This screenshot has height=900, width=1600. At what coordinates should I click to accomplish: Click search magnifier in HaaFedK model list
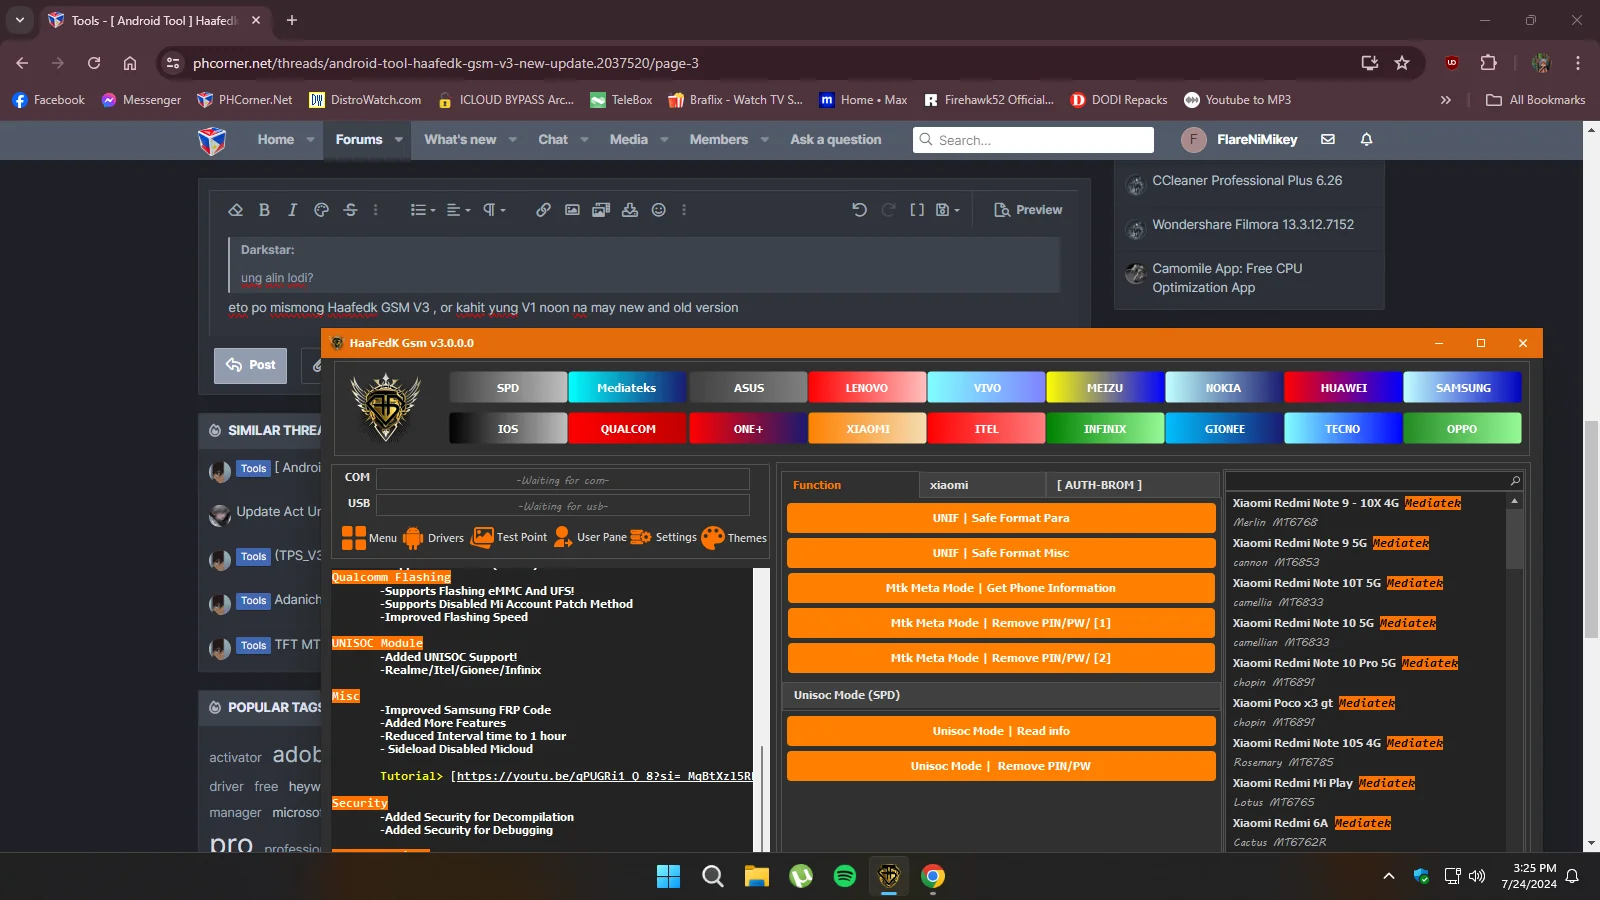point(1515,481)
